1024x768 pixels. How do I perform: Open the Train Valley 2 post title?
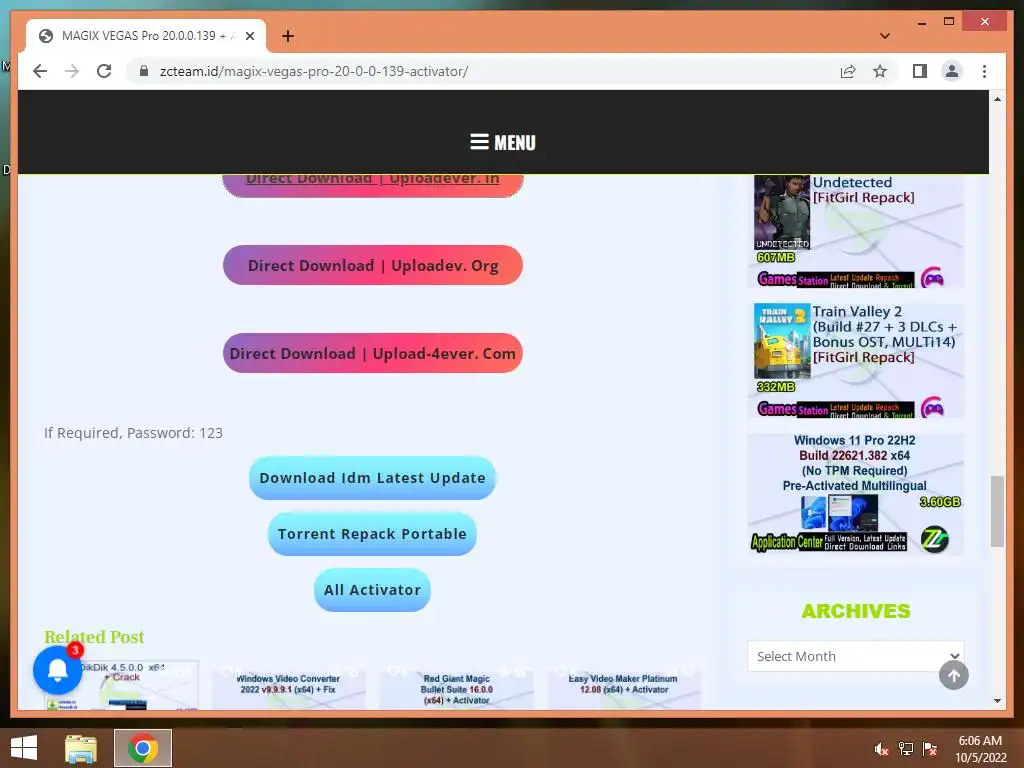[x=884, y=334]
